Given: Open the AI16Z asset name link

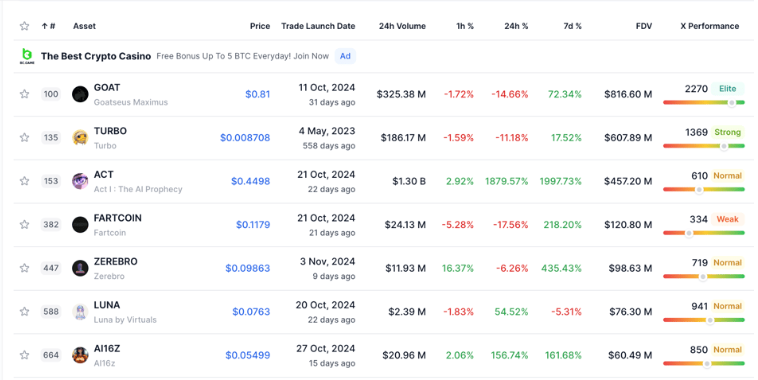Looking at the screenshot, I should [x=107, y=349].
